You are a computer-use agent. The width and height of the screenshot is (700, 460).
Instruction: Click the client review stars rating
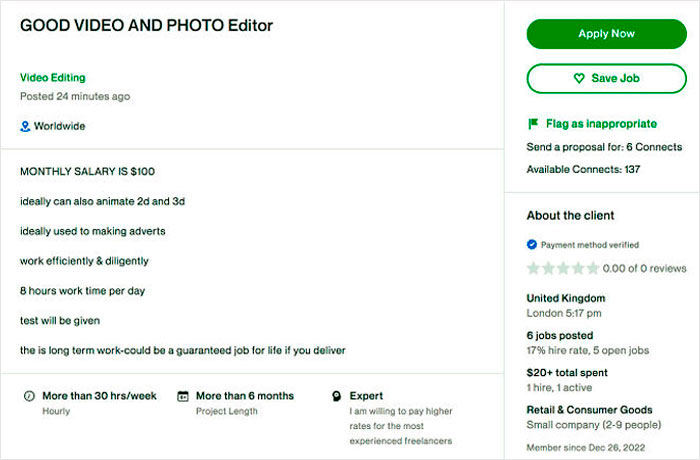(x=563, y=268)
